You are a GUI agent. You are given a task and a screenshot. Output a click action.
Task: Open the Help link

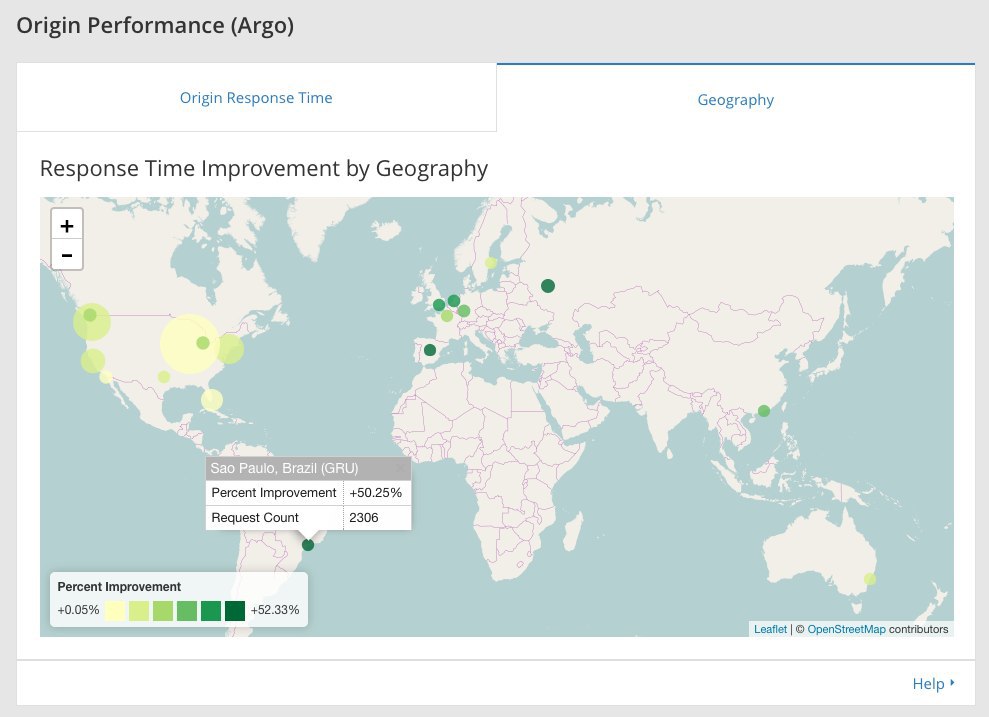point(928,684)
